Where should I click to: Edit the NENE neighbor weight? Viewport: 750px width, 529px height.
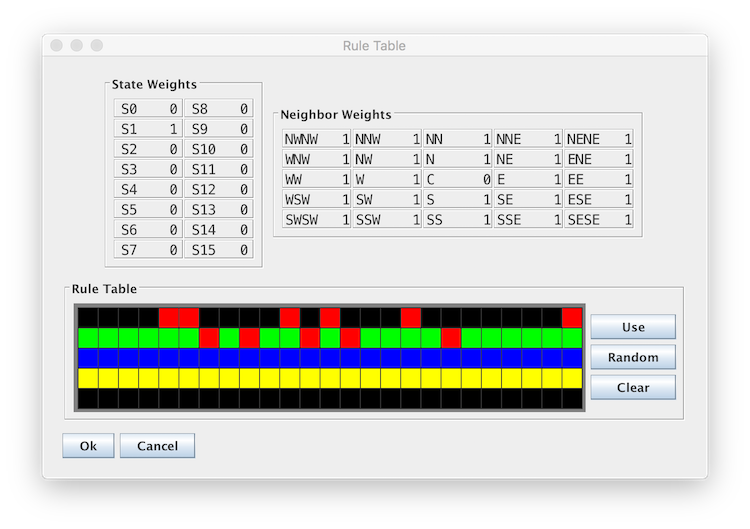coord(599,139)
